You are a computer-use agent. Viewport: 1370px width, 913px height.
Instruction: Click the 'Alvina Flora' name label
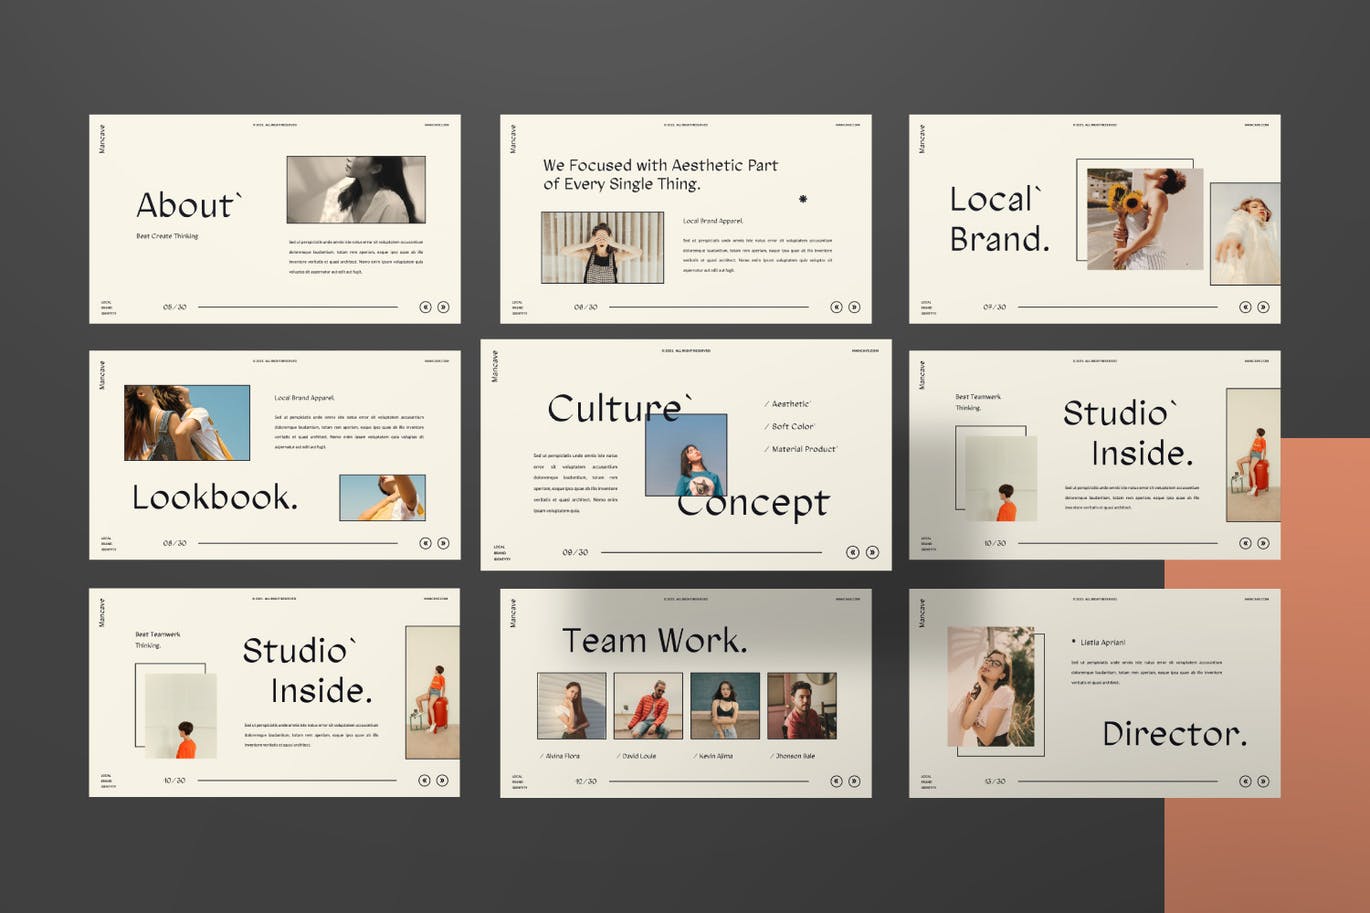[562, 756]
